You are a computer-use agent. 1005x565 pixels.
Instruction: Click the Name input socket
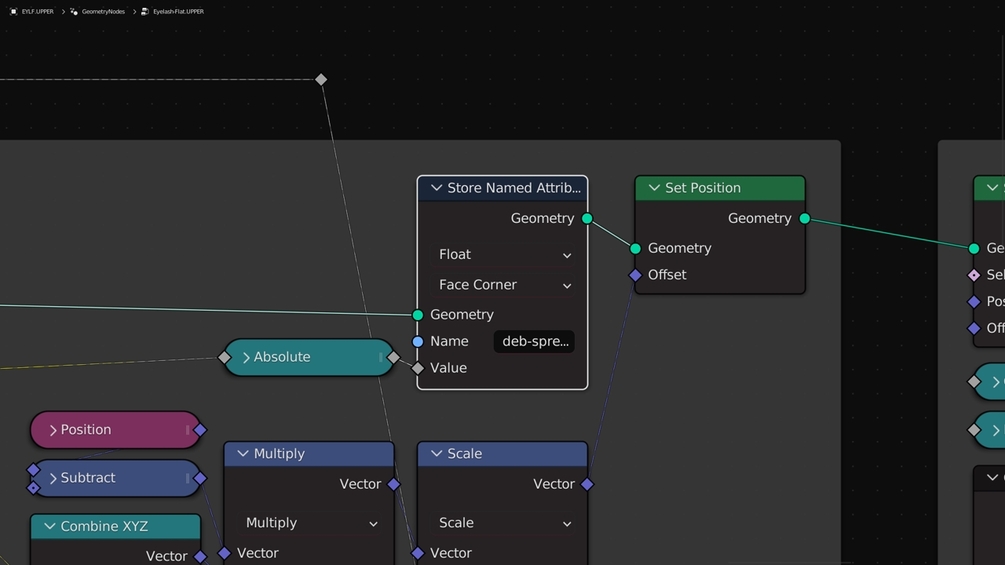click(418, 341)
